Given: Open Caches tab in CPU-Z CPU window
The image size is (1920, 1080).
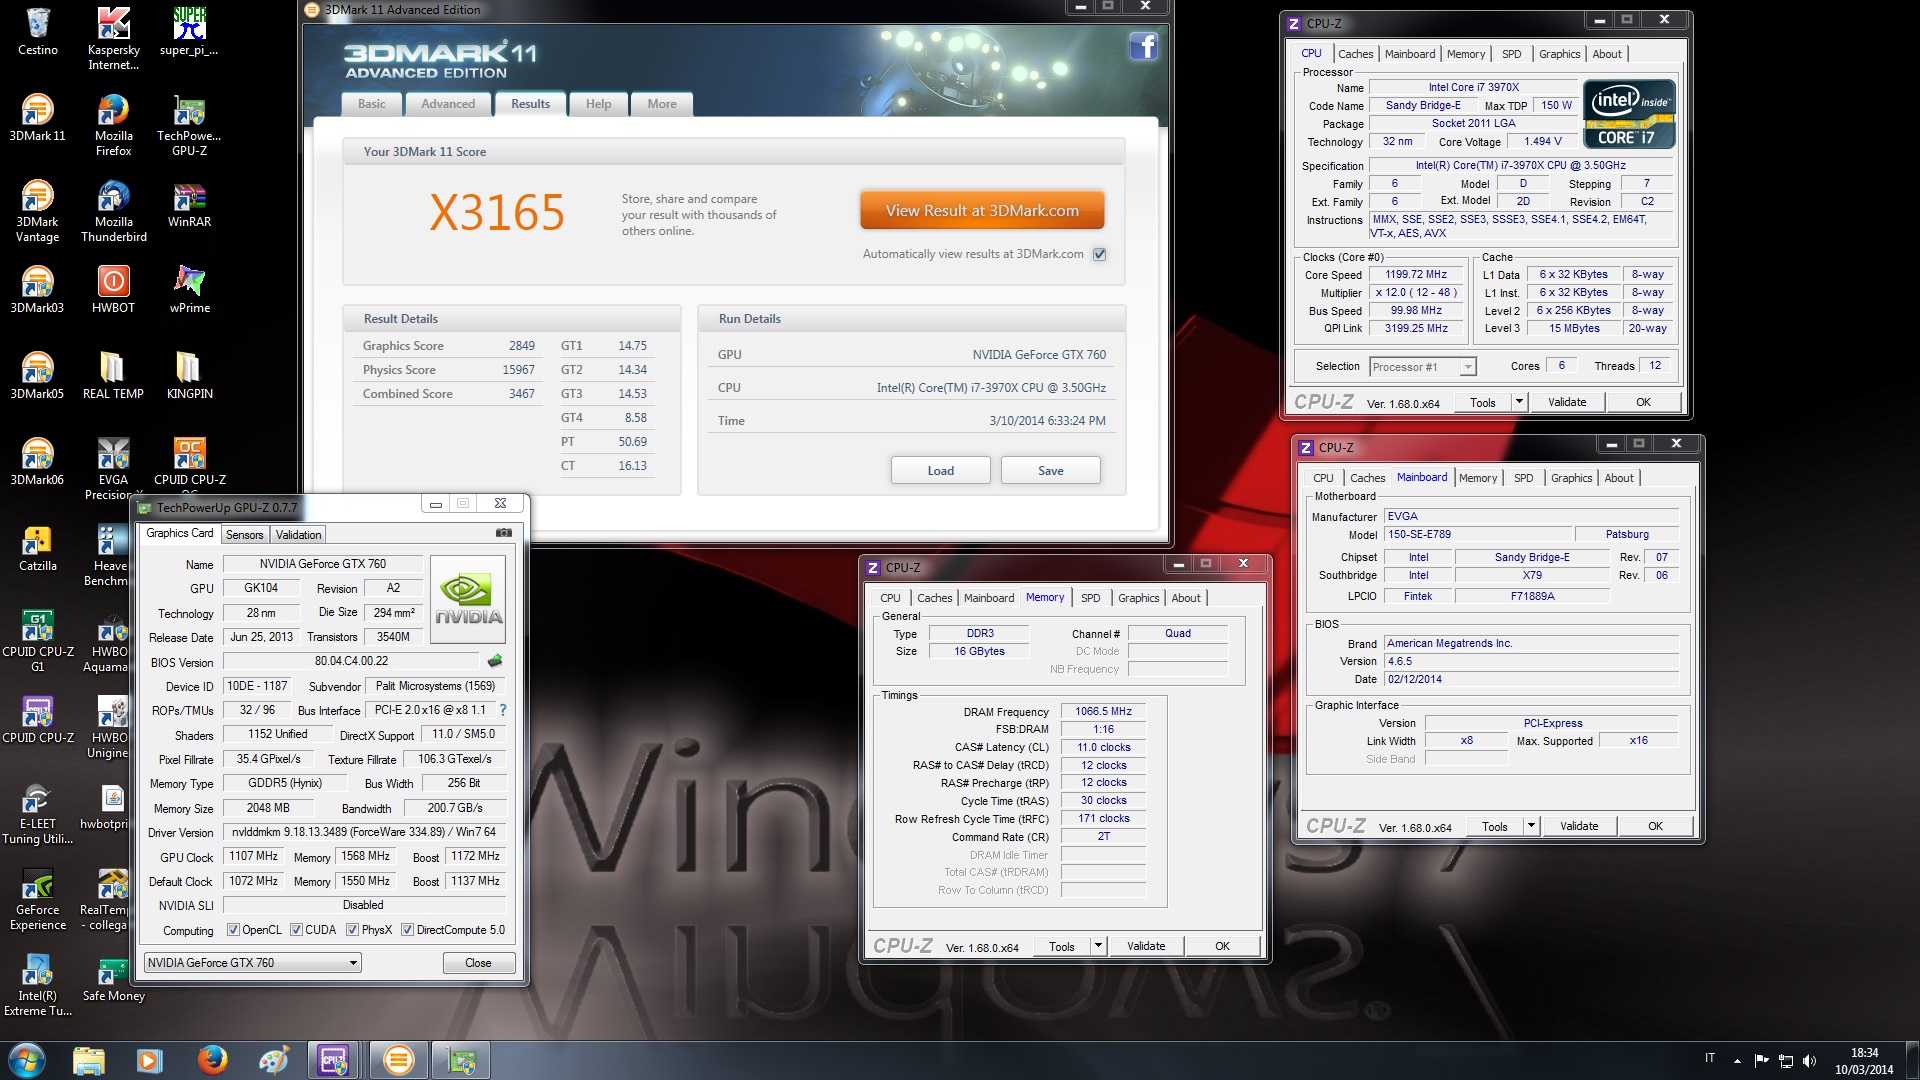Looking at the screenshot, I should pyautogui.click(x=1355, y=54).
